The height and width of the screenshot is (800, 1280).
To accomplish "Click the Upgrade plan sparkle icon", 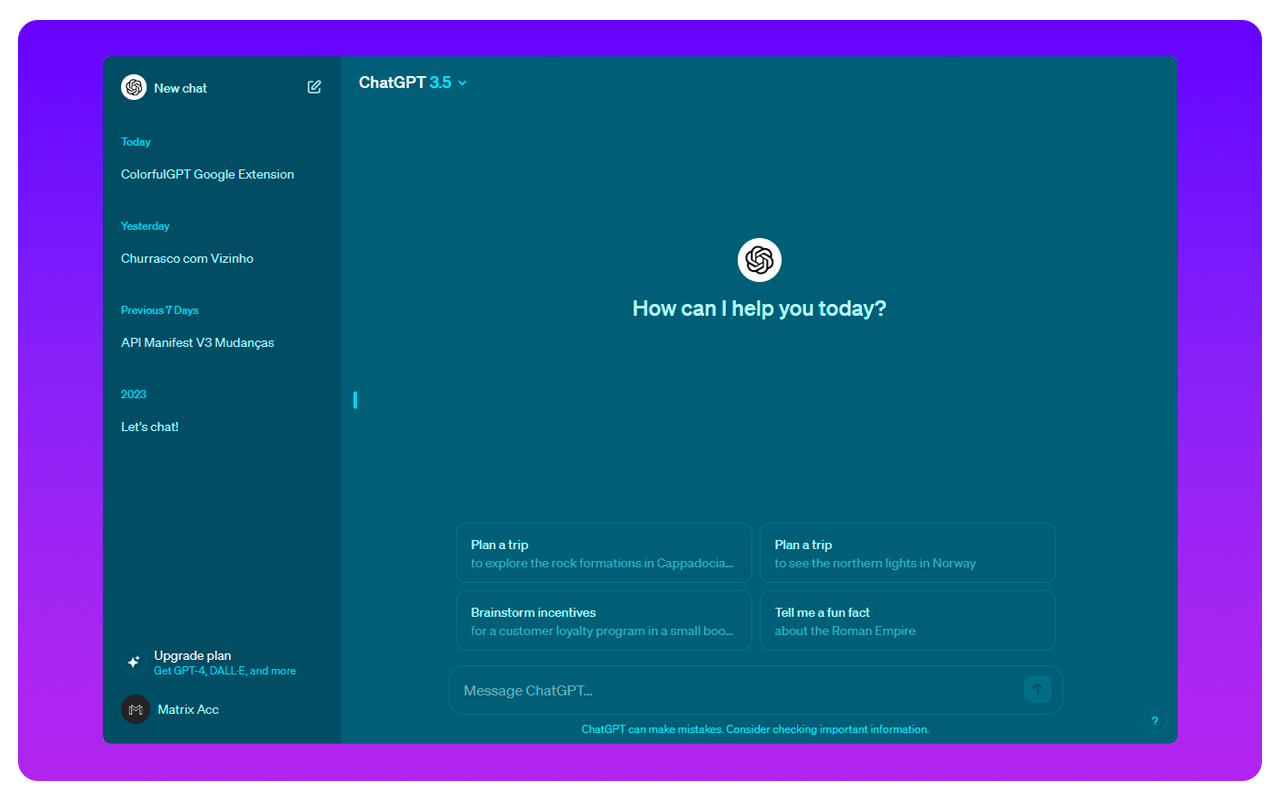I will tap(134, 662).
